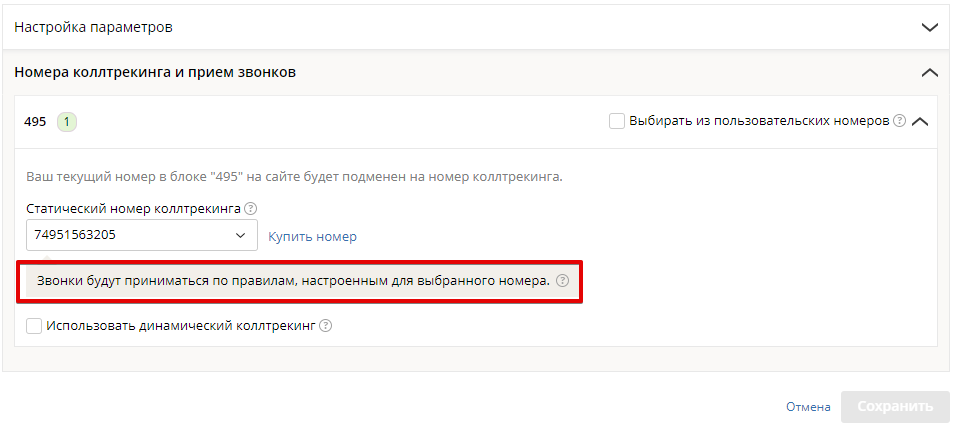Click the green "1" badge next to 495

pos(66,122)
